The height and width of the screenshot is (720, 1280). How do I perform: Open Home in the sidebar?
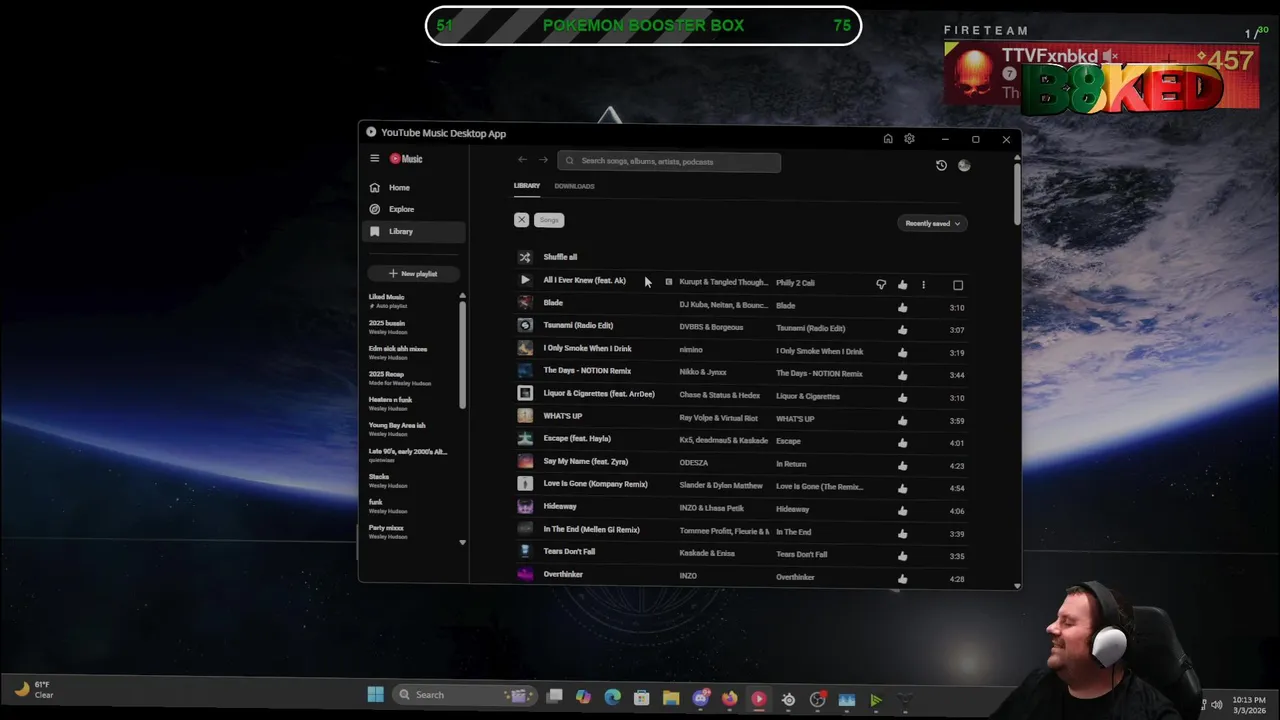tap(414, 187)
